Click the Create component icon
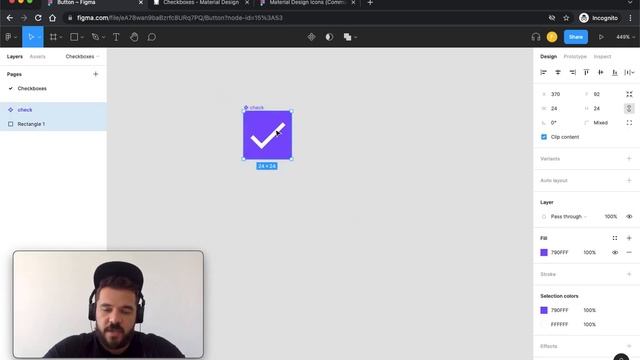640x360 pixels. click(311, 37)
